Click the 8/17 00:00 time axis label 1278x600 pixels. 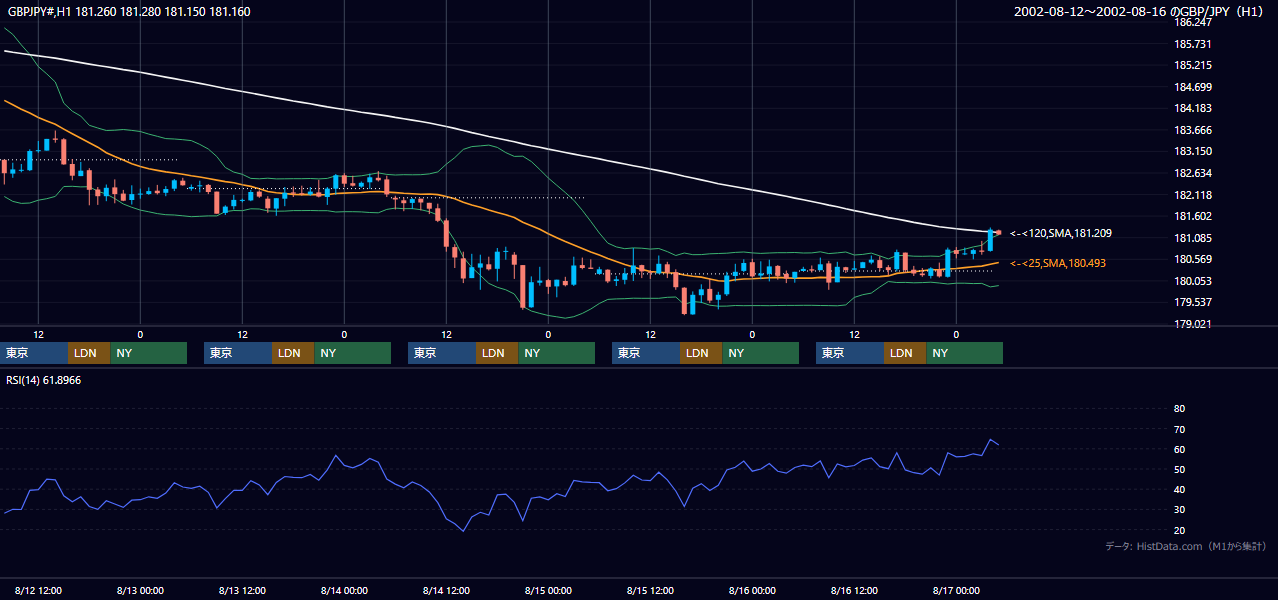click(x=956, y=590)
